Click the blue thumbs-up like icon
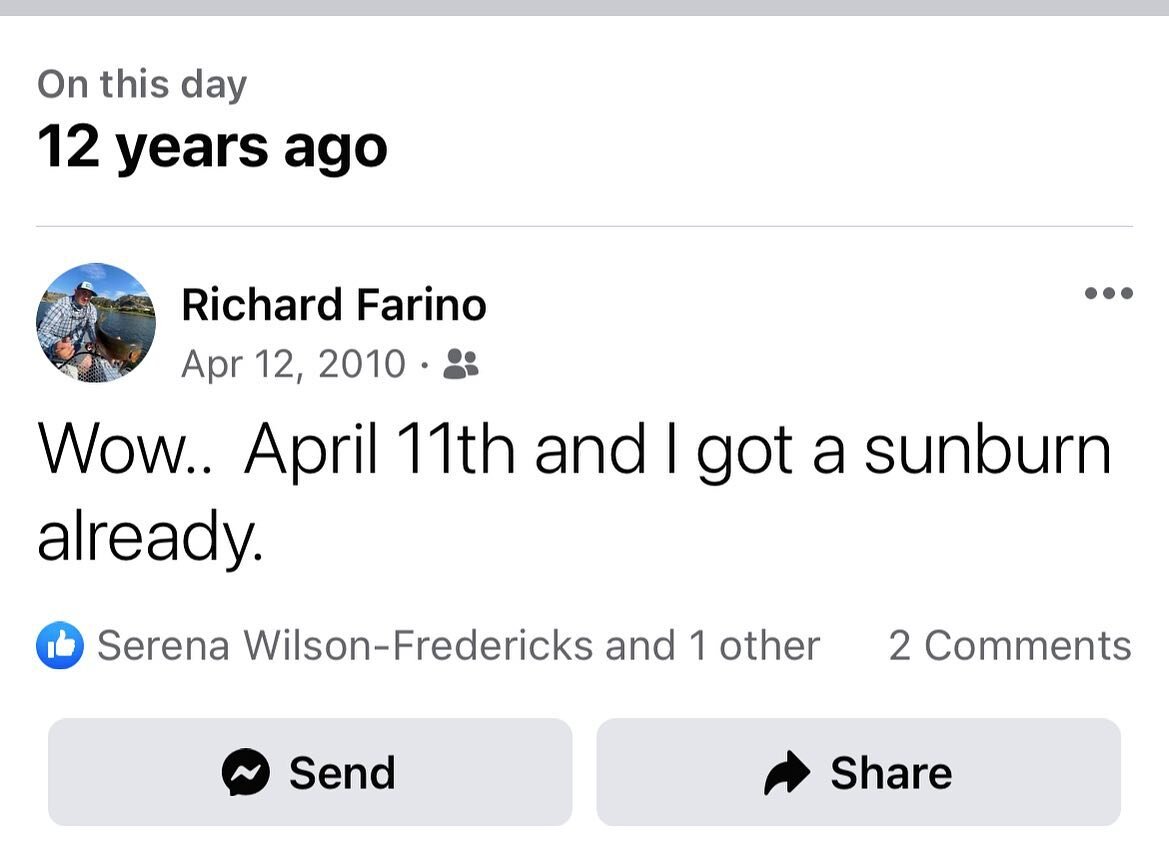Viewport: 1169px width, 863px height. 60,645
